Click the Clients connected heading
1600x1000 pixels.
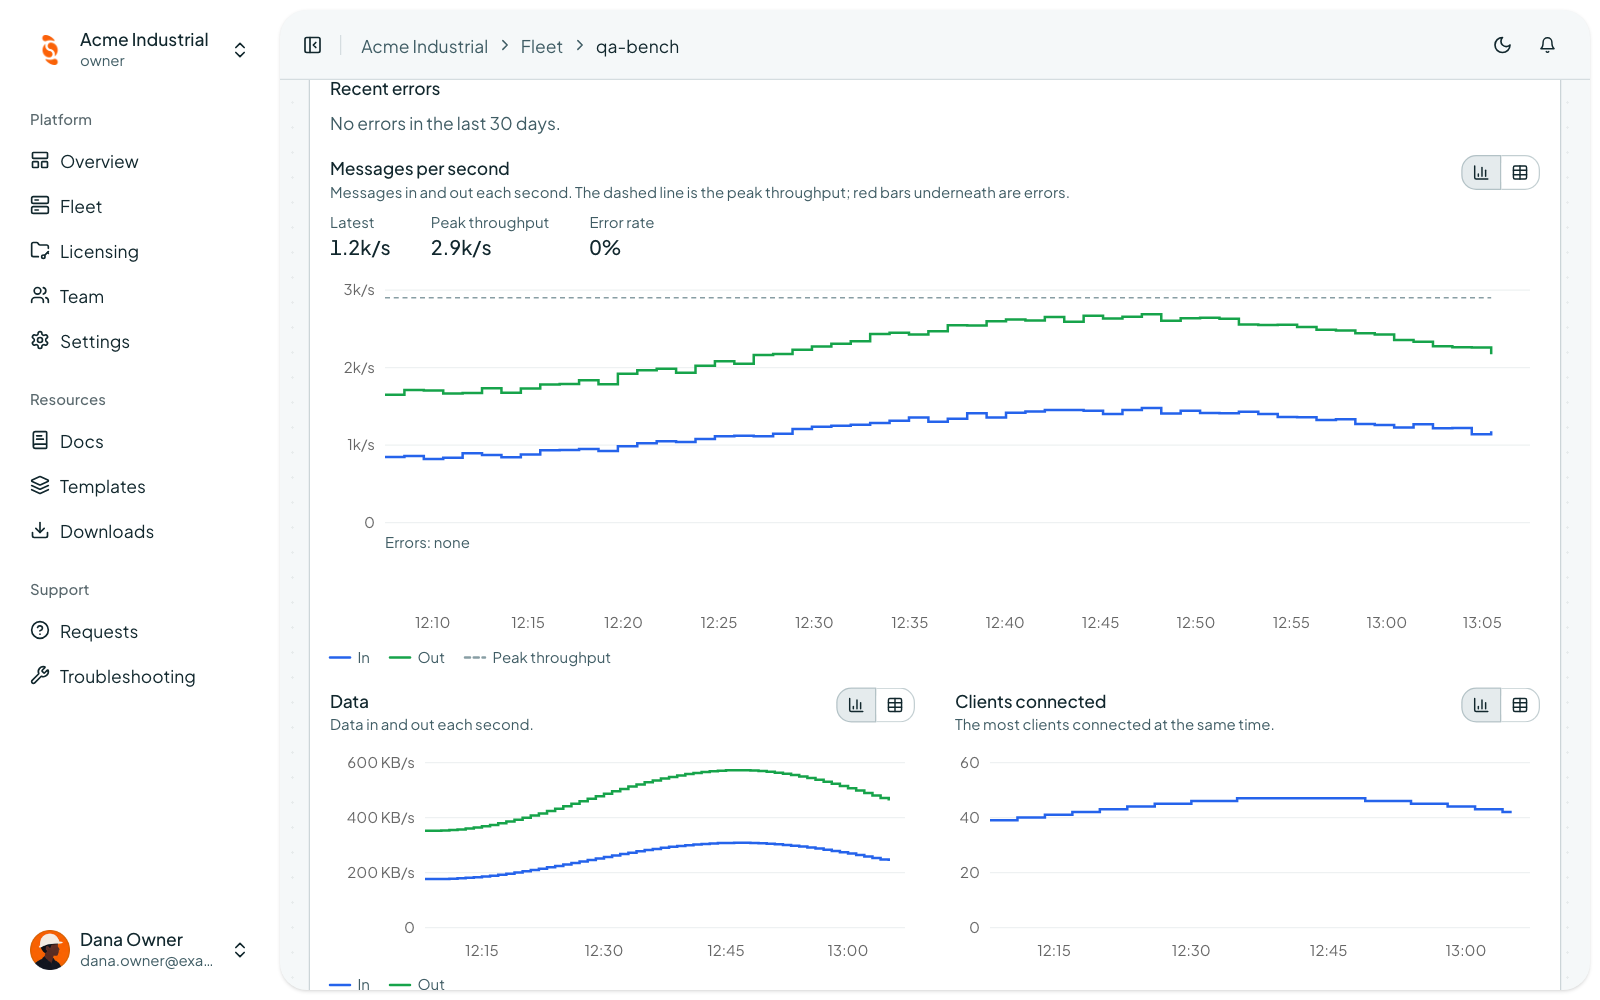click(1030, 702)
